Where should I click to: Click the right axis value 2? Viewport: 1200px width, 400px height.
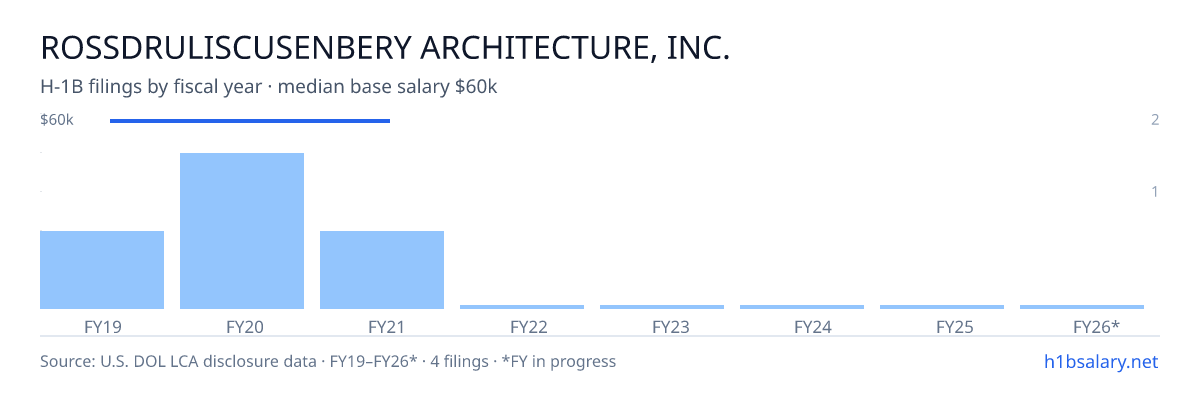coord(1155,120)
